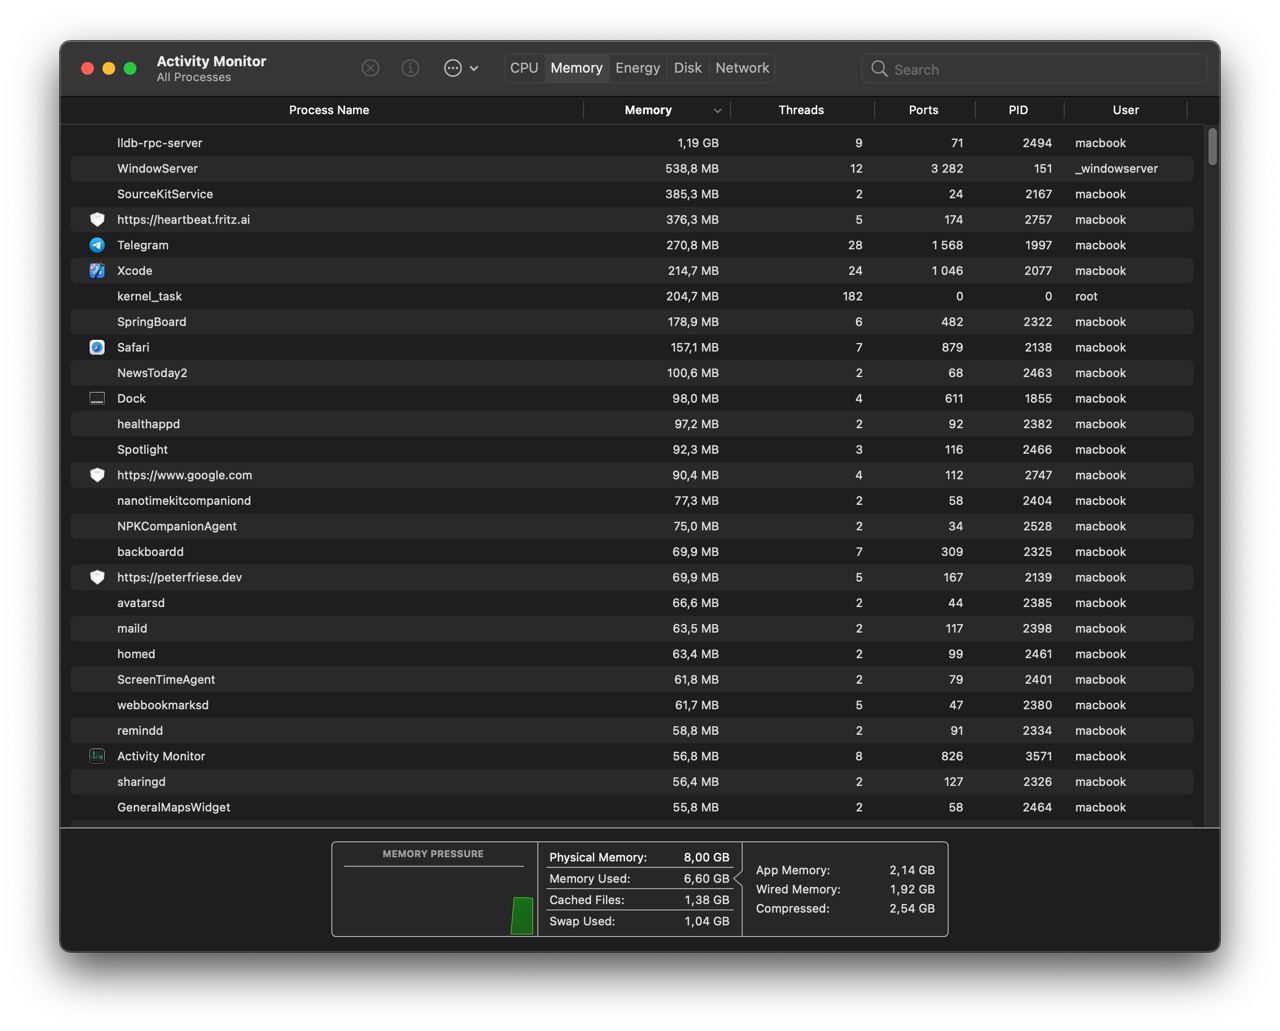The height and width of the screenshot is (1031, 1280).
Task: Click the stop process (X) toolbar icon
Action: point(370,68)
